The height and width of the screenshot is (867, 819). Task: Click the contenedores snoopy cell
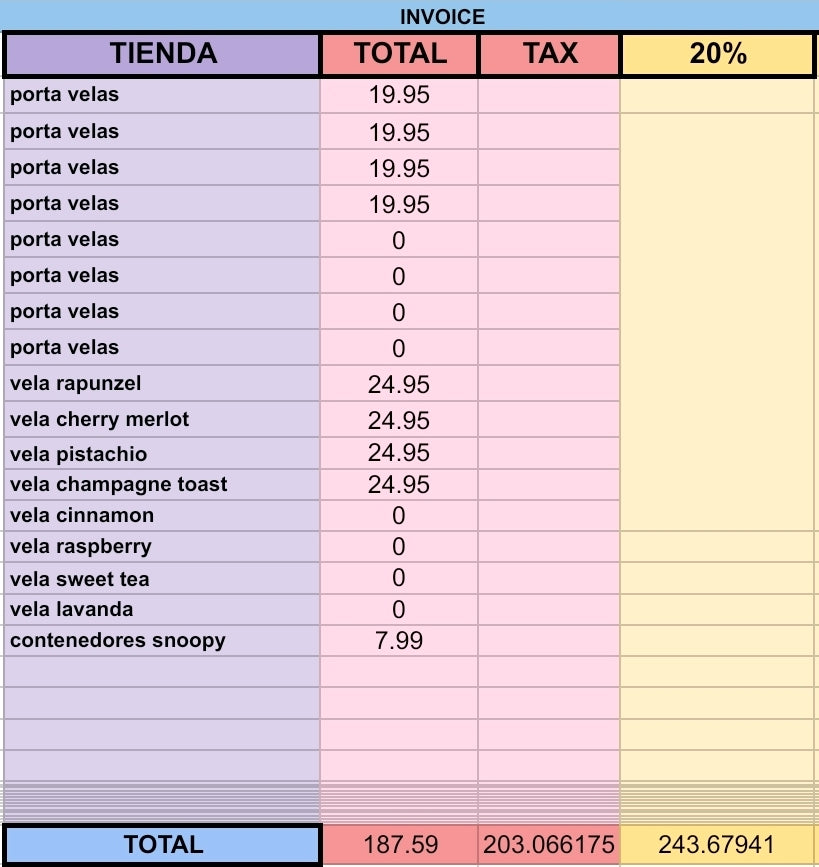(x=162, y=640)
